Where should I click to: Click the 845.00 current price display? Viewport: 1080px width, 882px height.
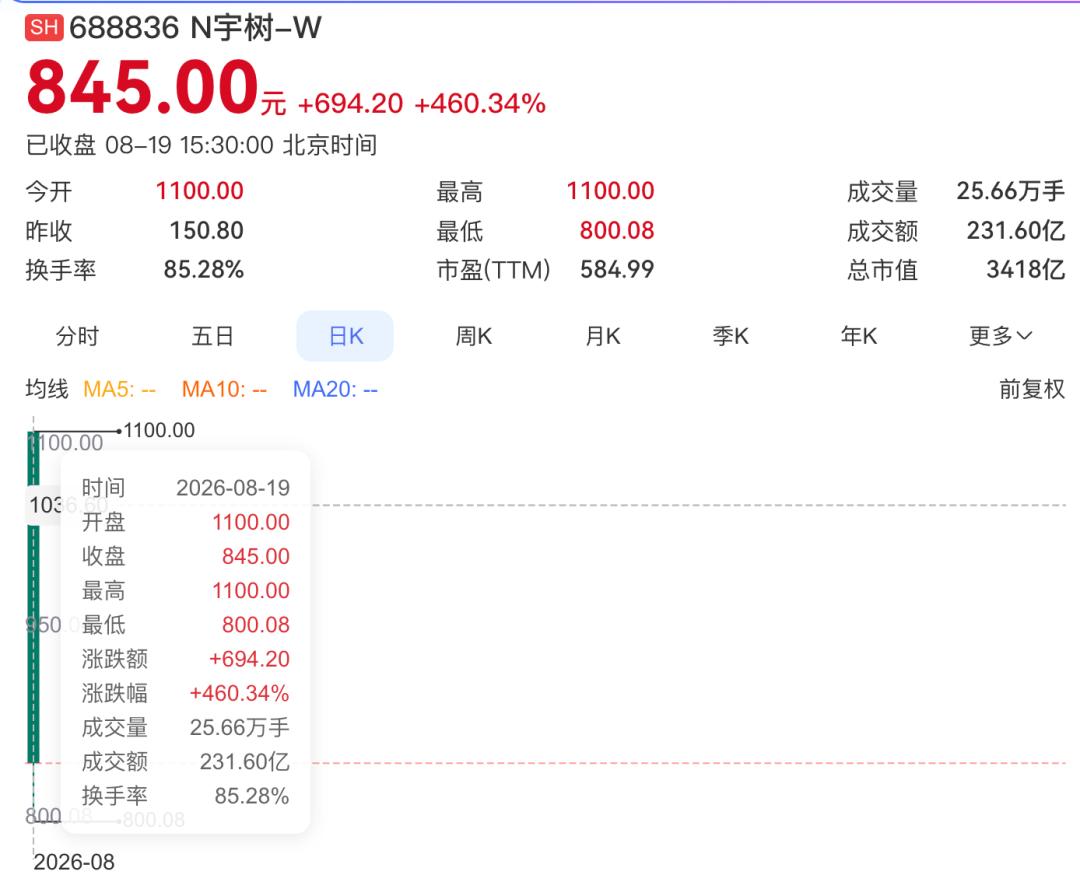coord(142,87)
